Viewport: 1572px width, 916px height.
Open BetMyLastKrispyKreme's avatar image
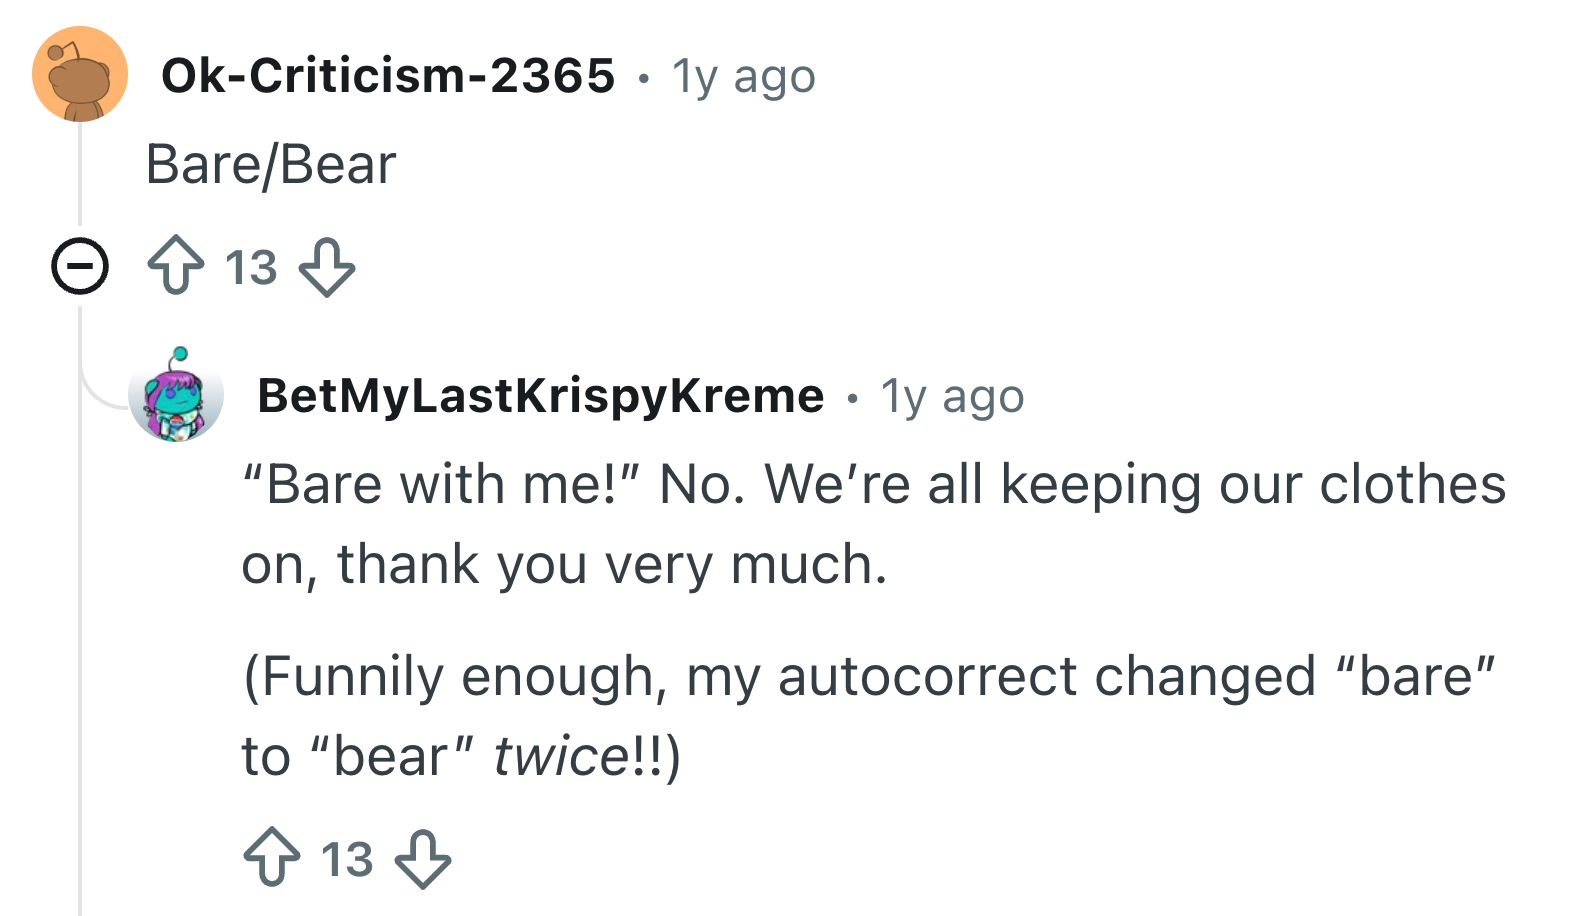(176, 394)
